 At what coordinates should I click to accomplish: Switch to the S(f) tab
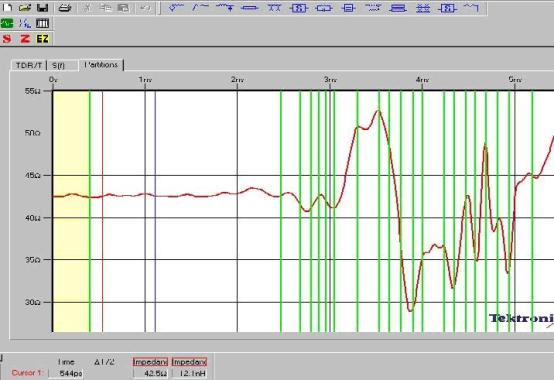tap(59, 65)
